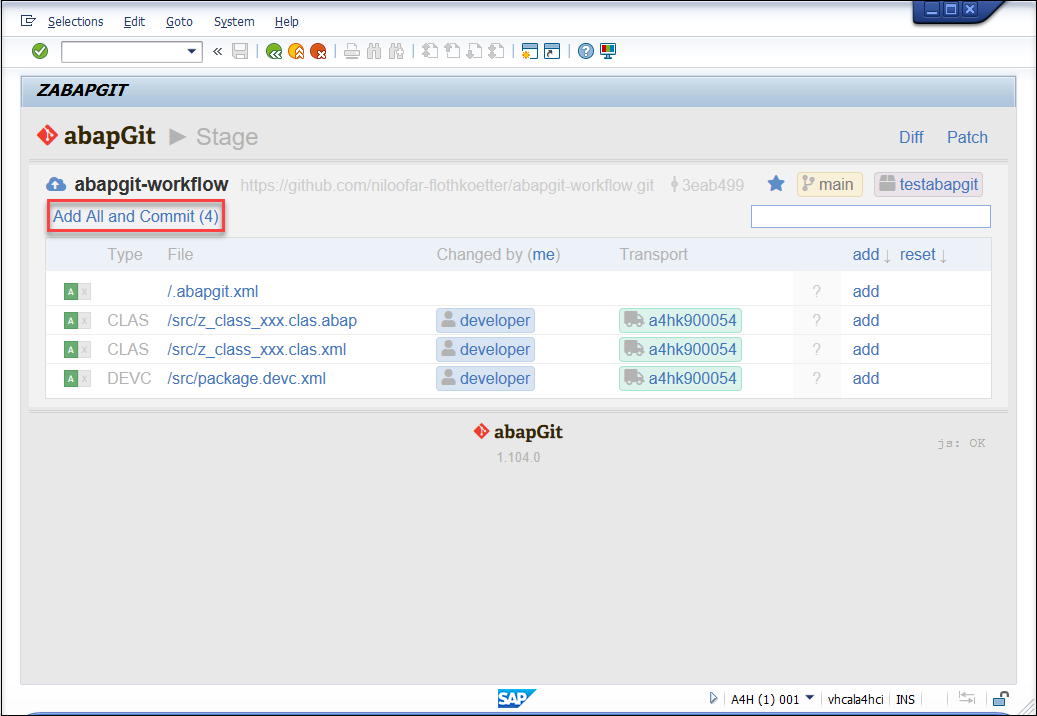The width and height of the screenshot is (1037, 716).
Task: Open the Selections menu
Action: (x=75, y=22)
